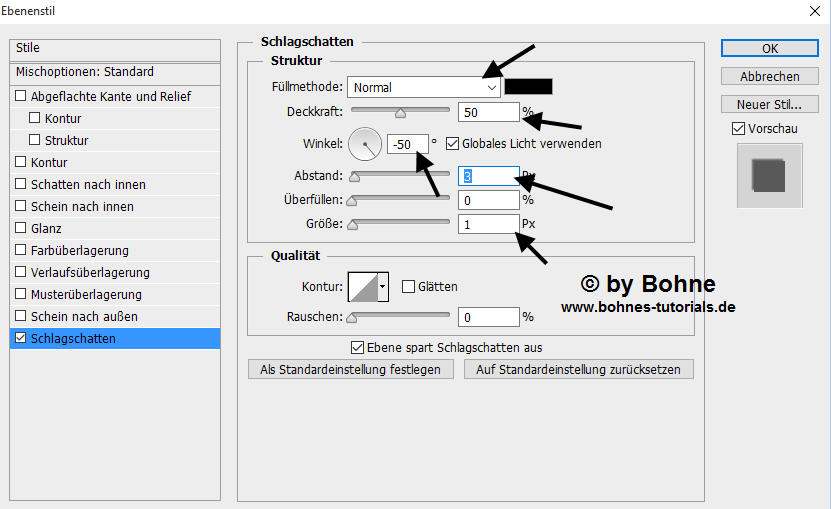The width and height of the screenshot is (831, 509).
Task: Click the black shadow color swatch
Action: [x=529, y=88]
